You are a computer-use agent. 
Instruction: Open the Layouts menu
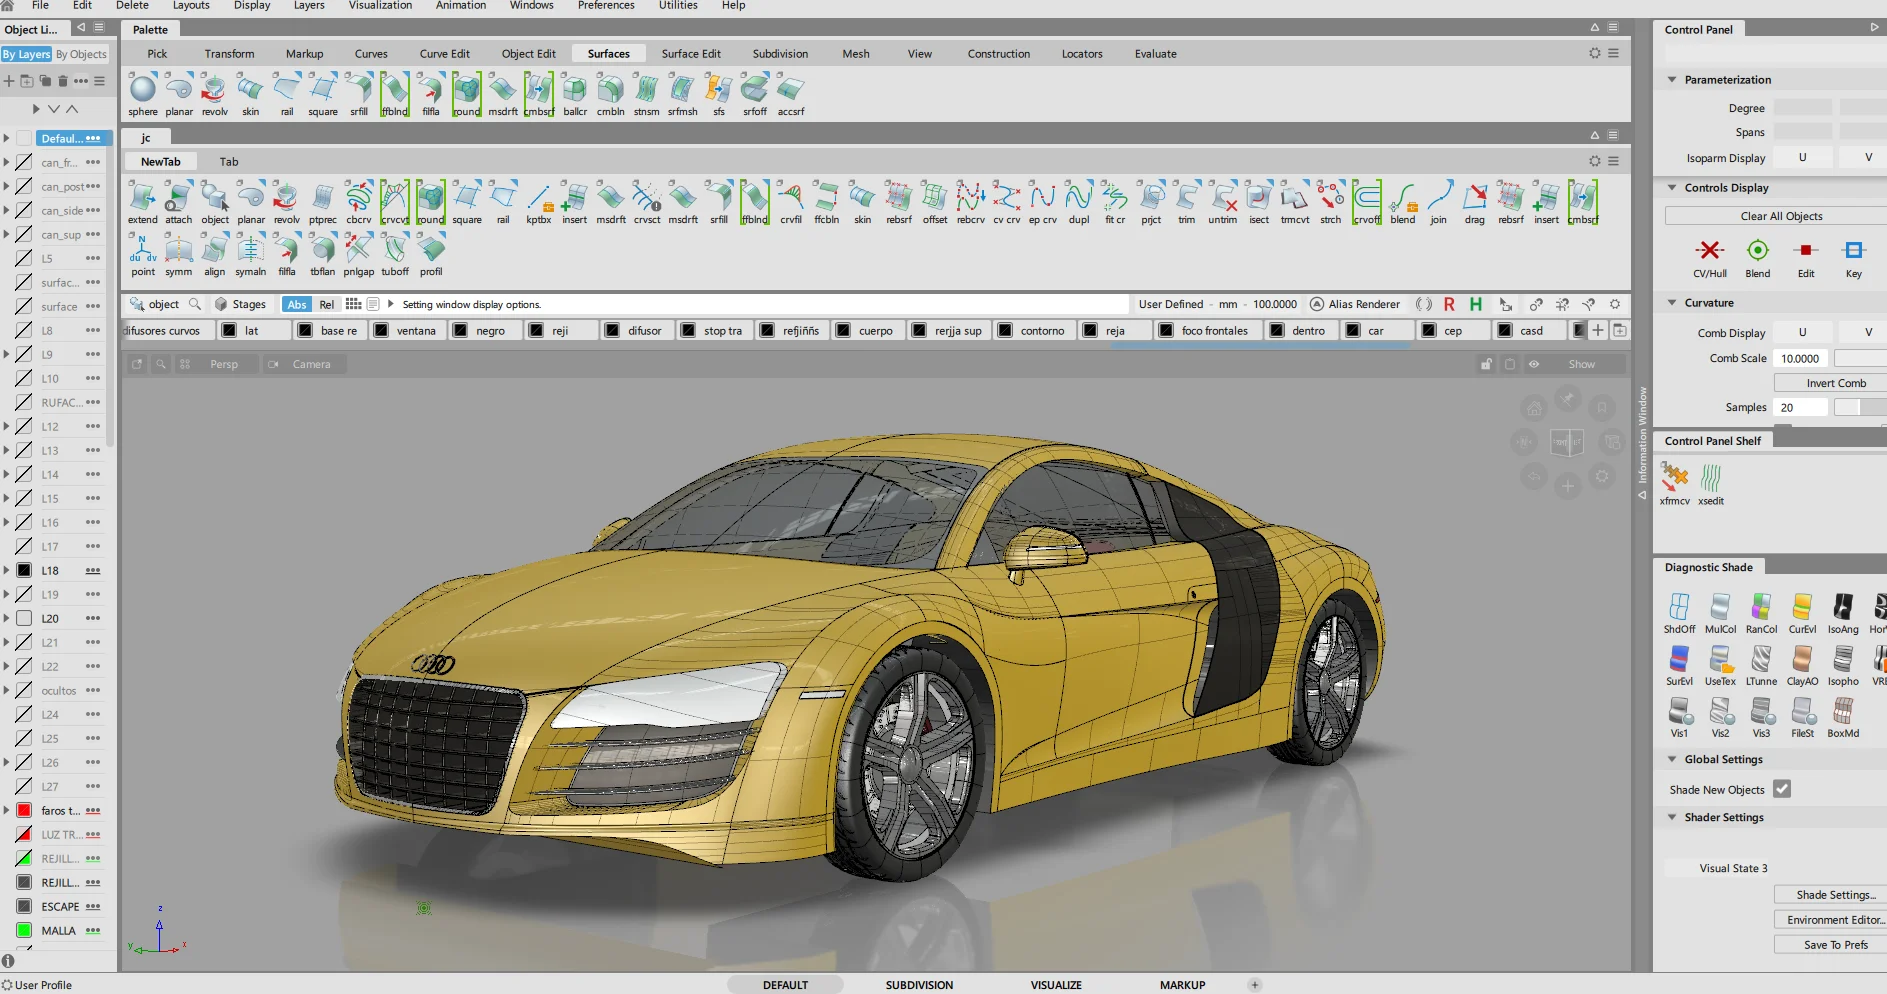click(x=191, y=5)
